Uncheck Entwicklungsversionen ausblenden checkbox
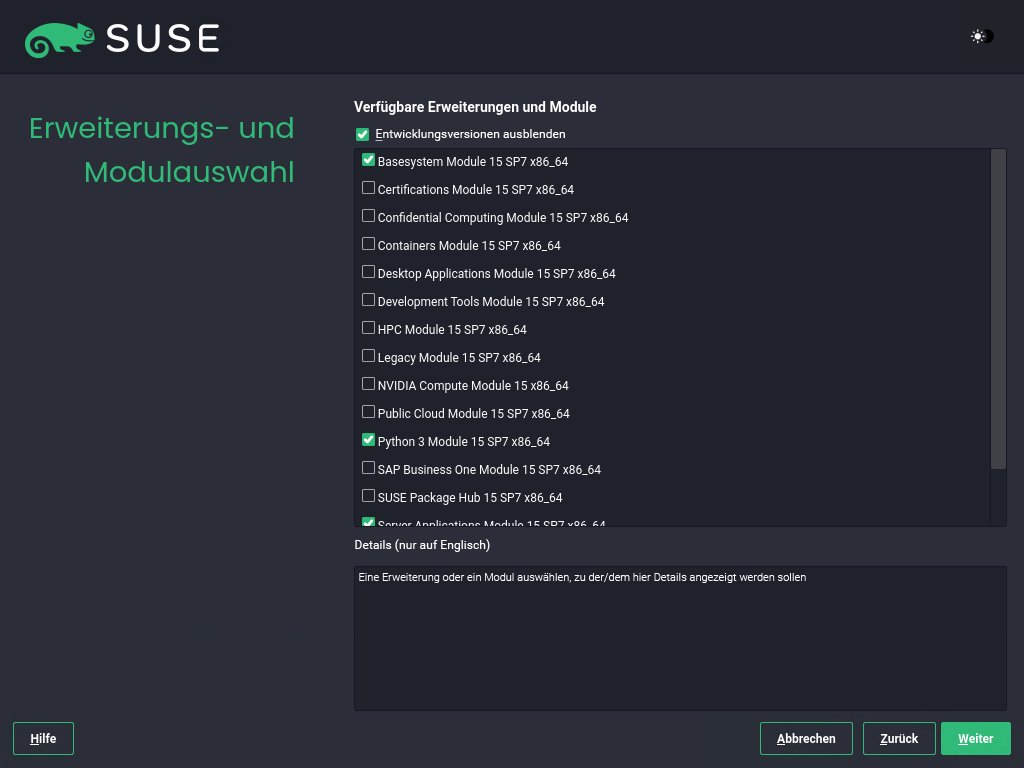The image size is (1024, 768). click(x=362, y=135)
